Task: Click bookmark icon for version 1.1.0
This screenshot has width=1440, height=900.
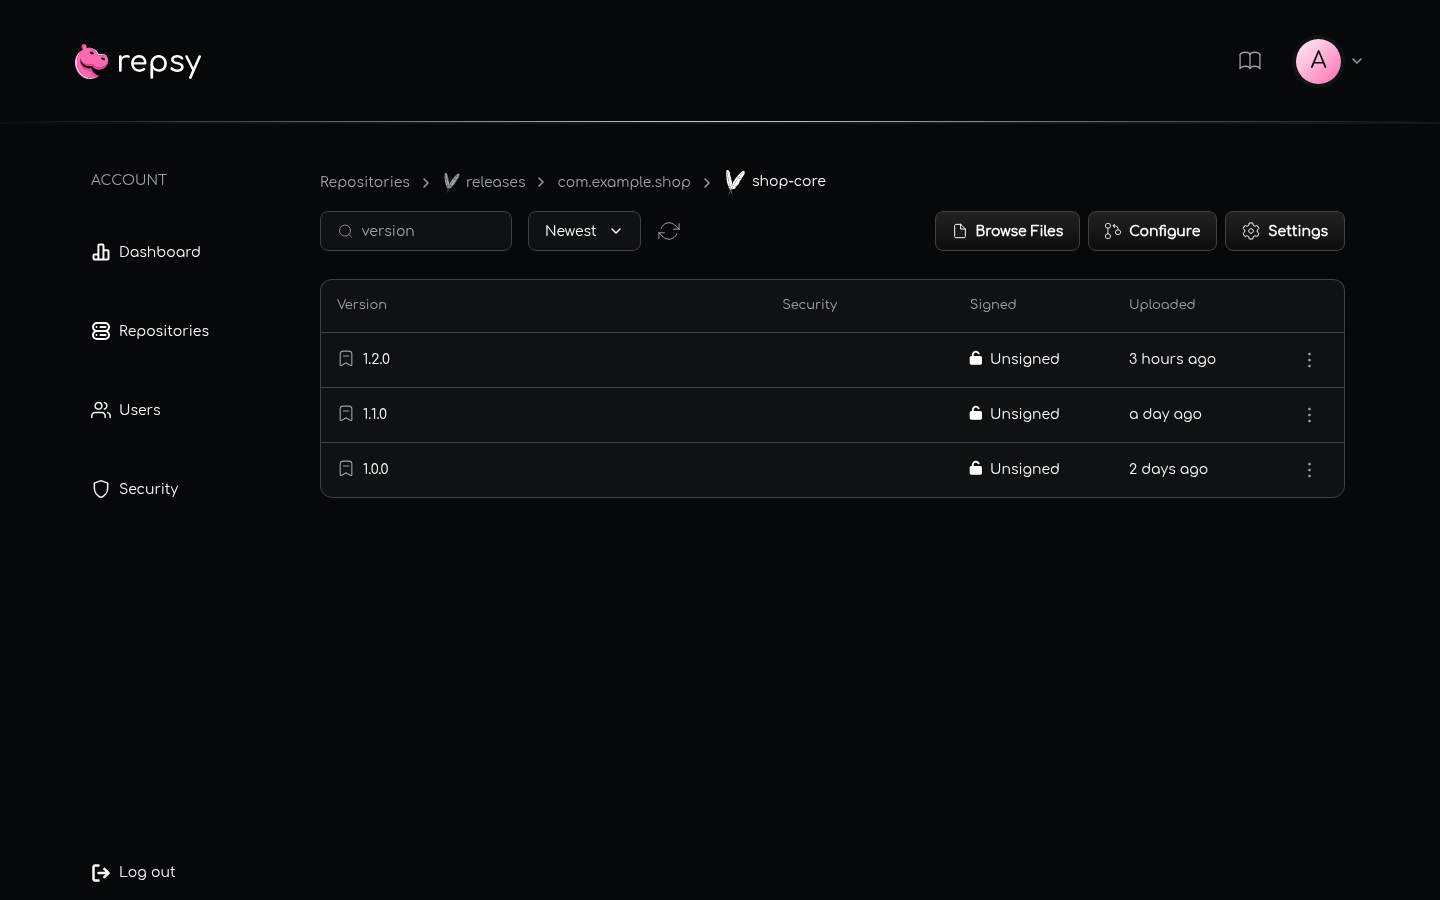Action: [346, 414]
